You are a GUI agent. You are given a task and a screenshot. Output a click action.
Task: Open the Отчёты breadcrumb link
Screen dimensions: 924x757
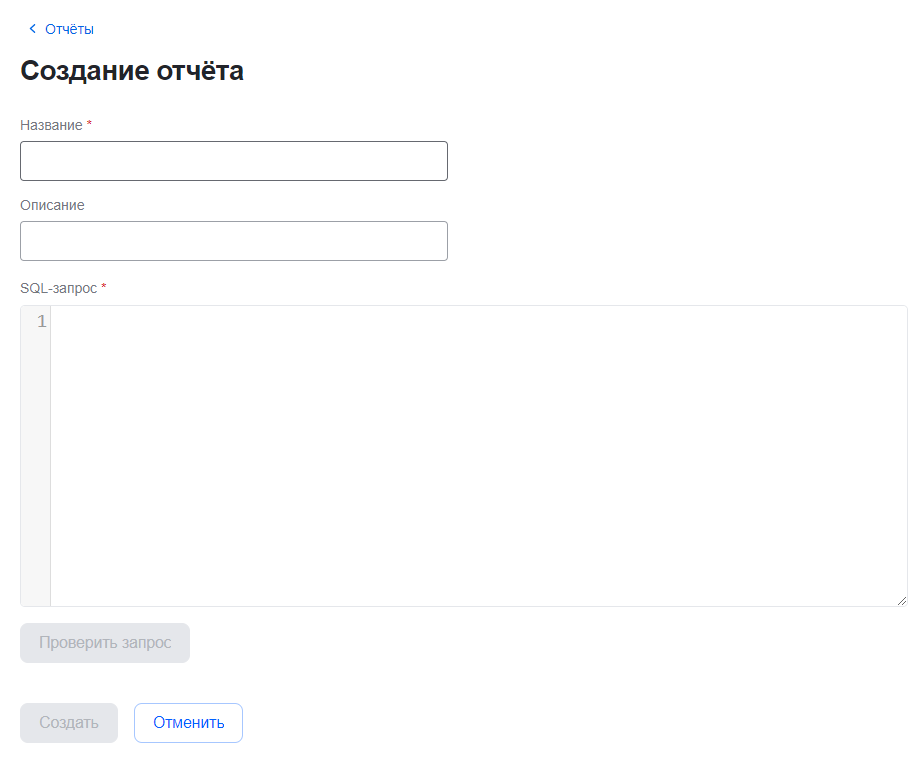(69, 29)
